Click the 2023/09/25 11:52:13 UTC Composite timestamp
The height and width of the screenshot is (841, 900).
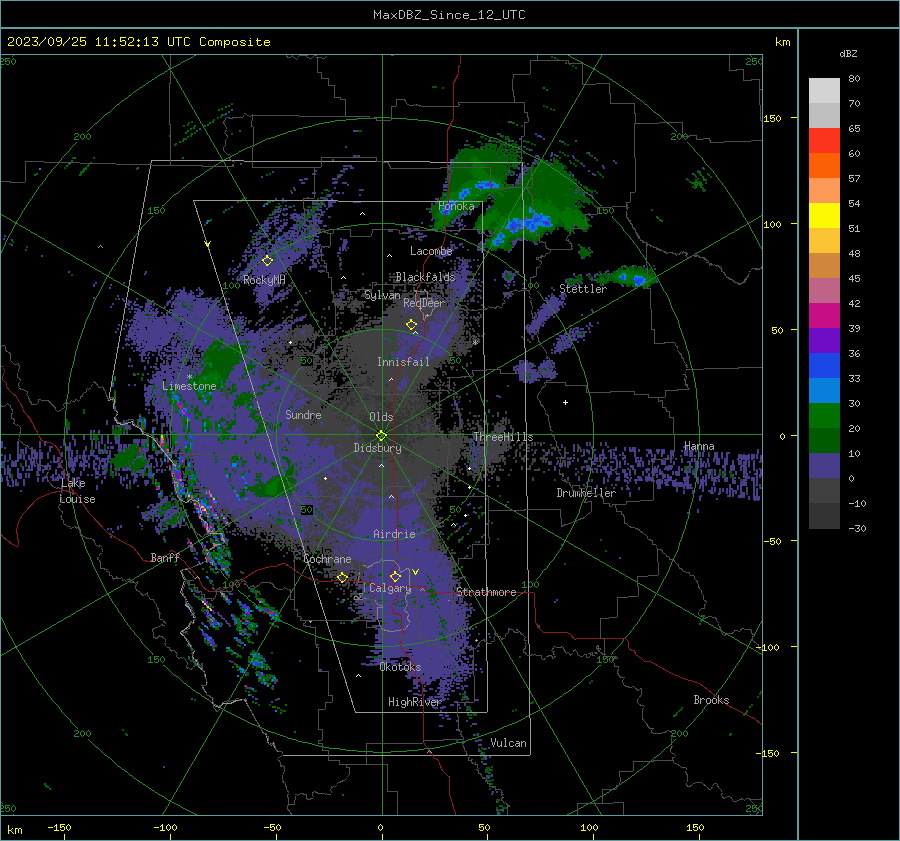coord(138,42)
